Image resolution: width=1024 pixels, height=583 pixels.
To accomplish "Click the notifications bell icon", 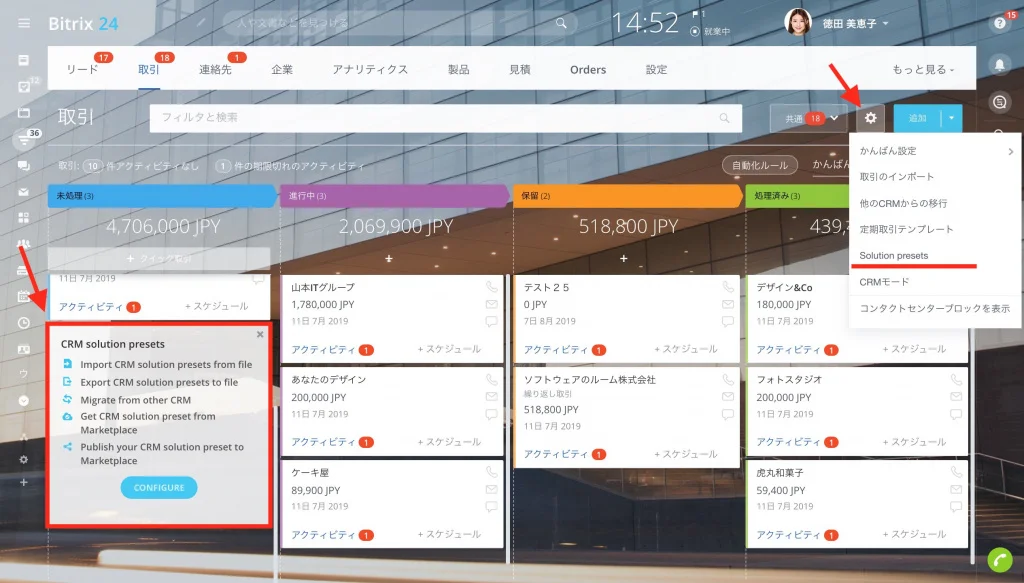I will click(999, 64).
